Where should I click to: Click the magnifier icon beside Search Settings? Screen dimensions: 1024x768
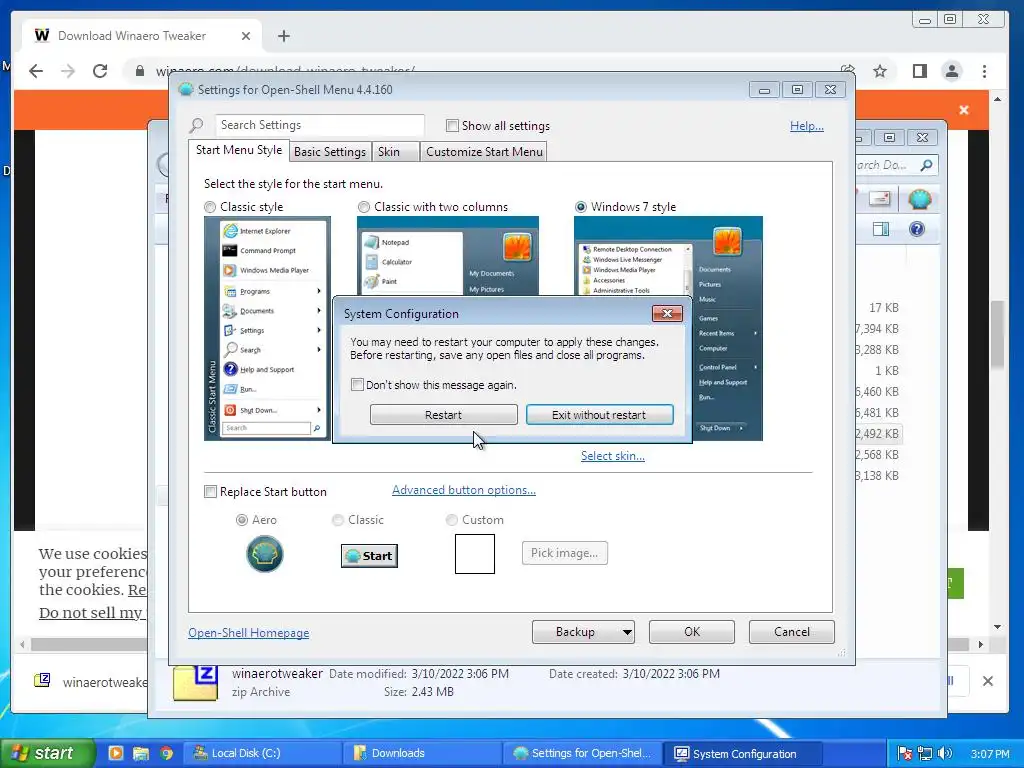[197, 125]
